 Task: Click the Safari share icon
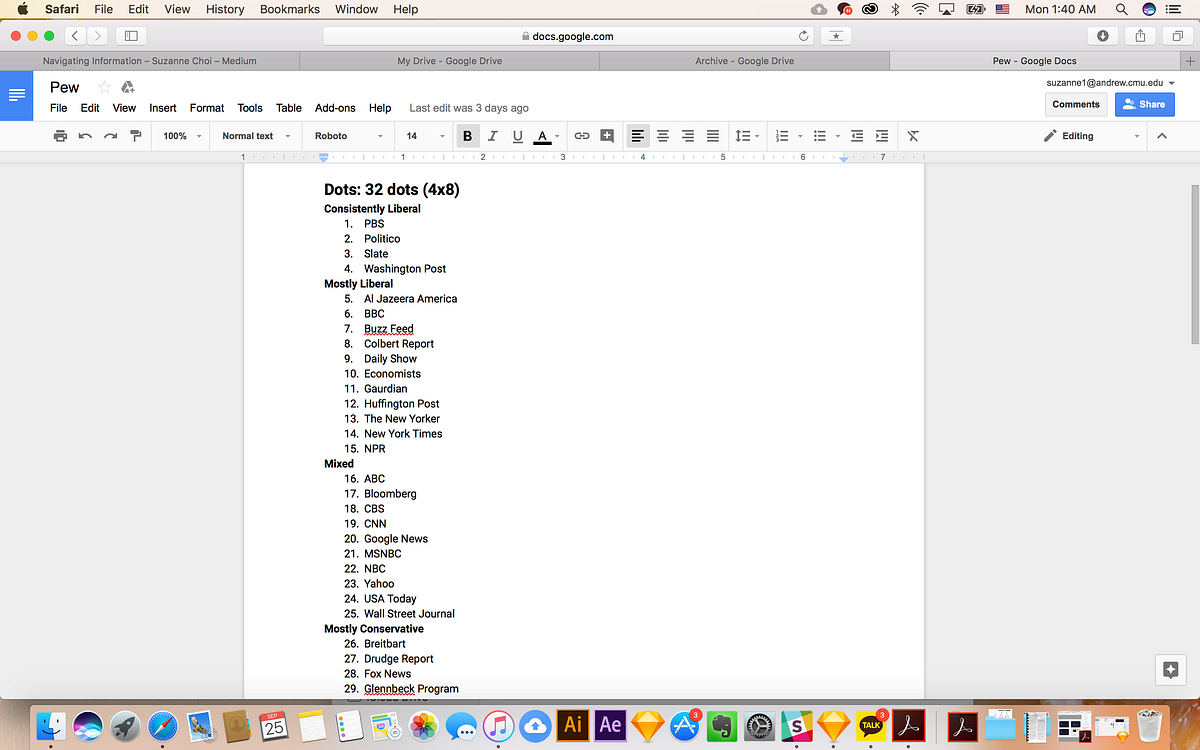coord(1140,36)
